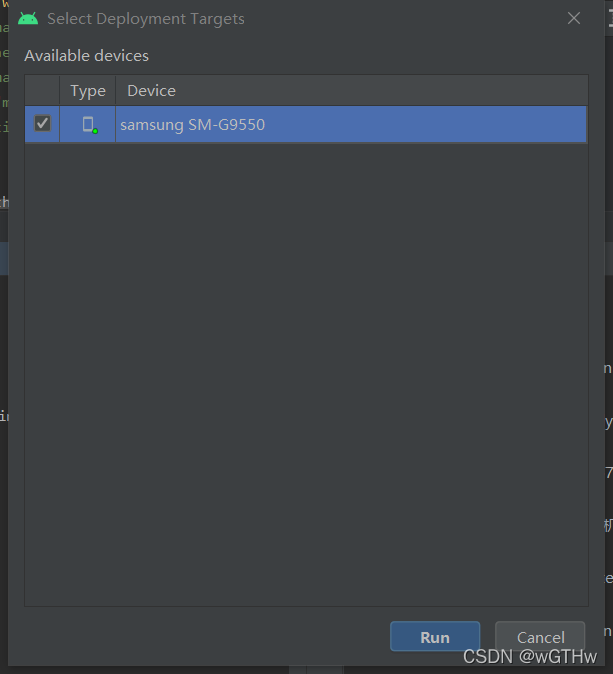Click empty space in the devices list

306,374
